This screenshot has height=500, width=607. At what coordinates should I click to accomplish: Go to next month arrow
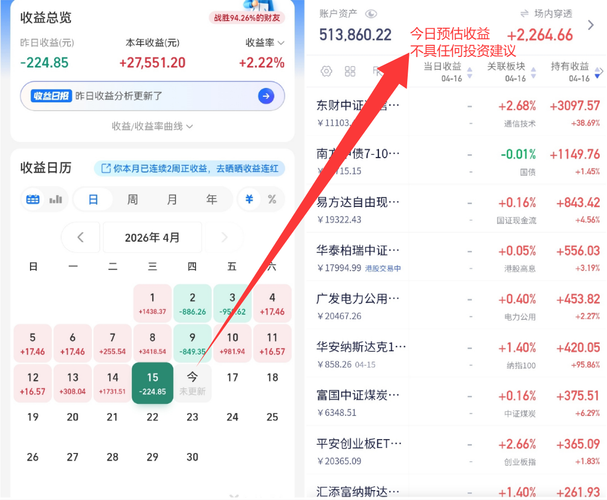[224, 237]
